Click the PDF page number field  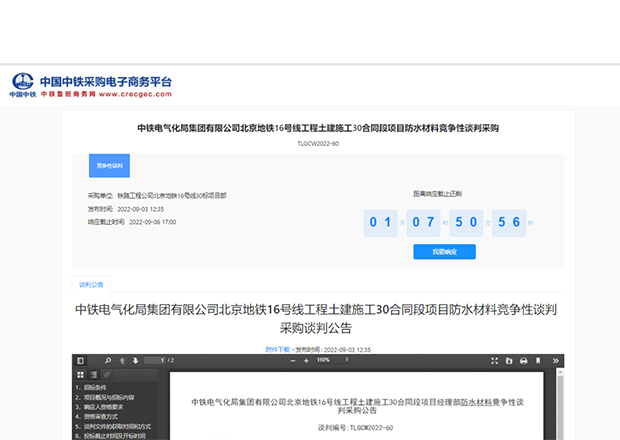(x=155, y=360)
